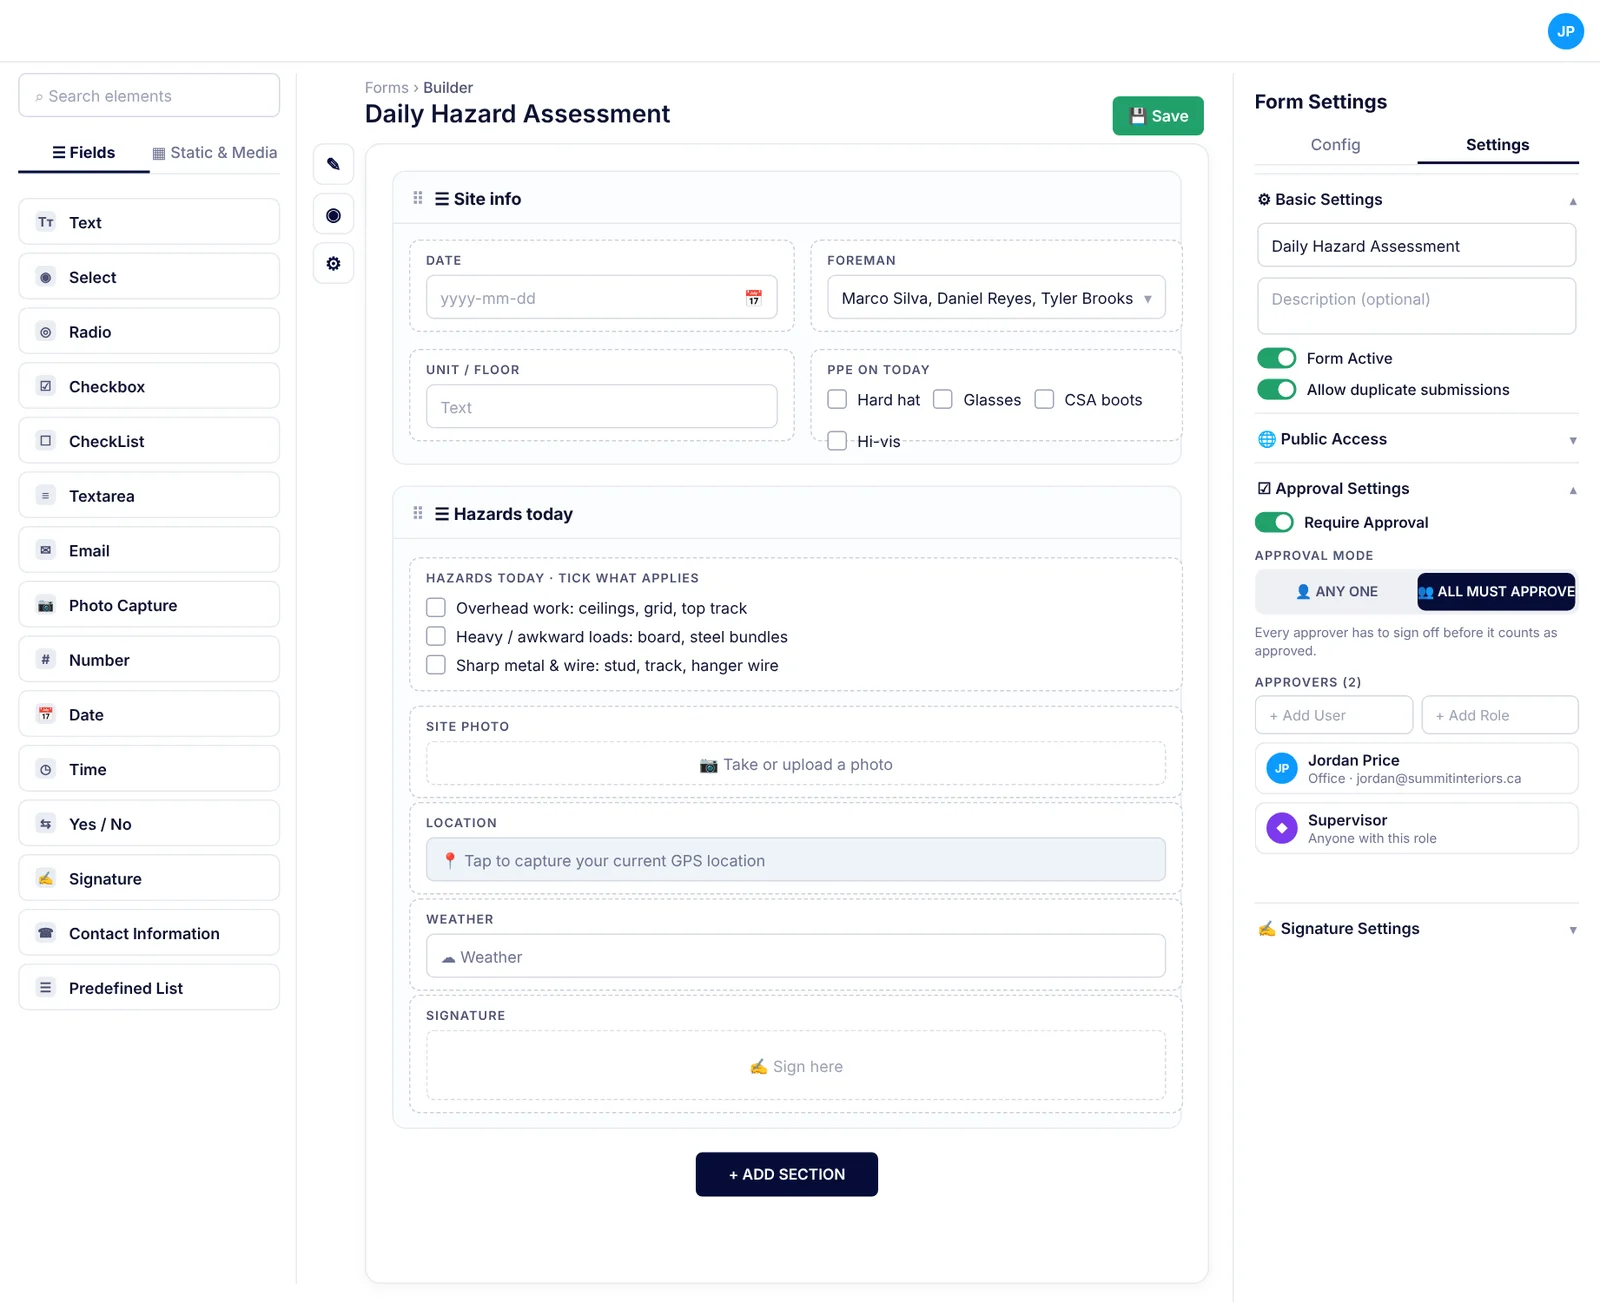Expand Signature Settings section

[x=1572, y=930]
